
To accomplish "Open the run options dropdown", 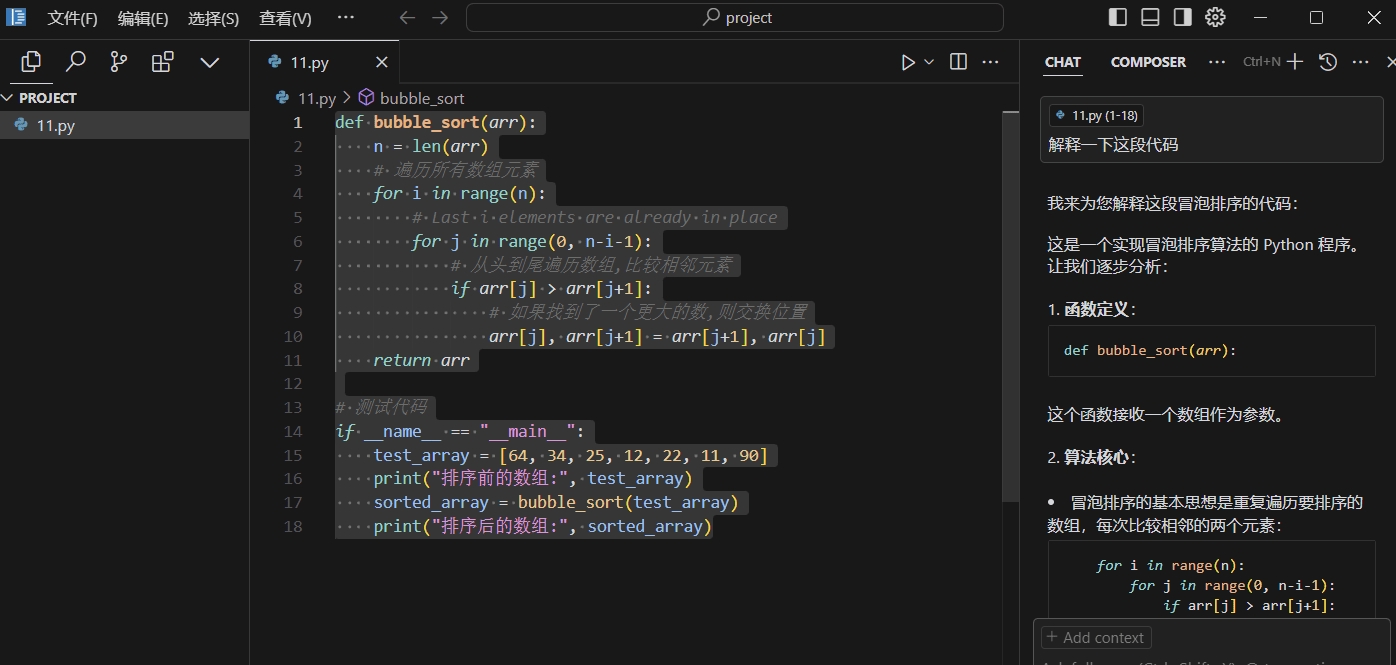I will pos(929,62).
